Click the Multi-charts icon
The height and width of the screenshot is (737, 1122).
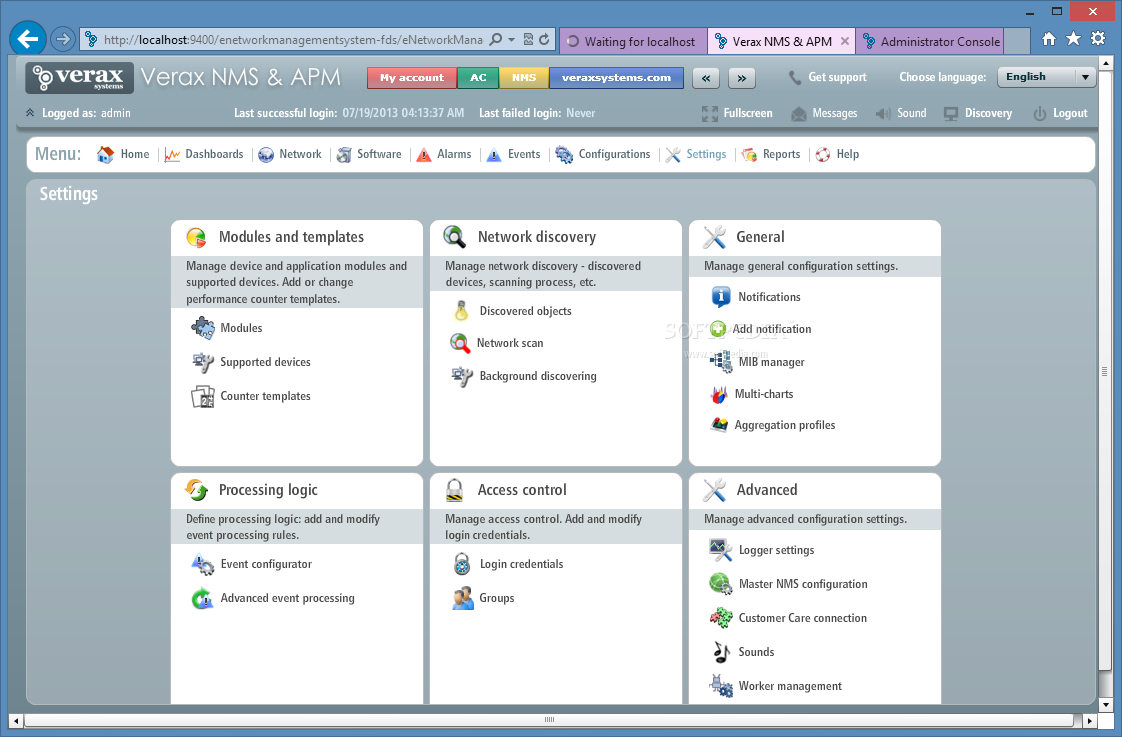(718, 394)
